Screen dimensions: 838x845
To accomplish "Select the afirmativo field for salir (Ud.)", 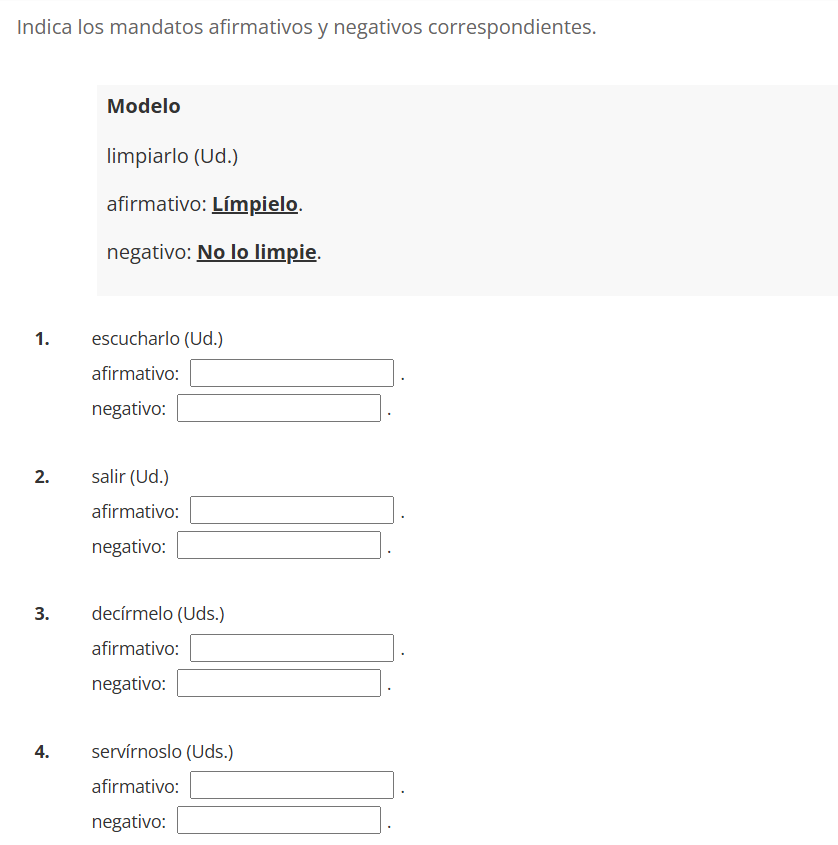I will (x=291, y=509).
